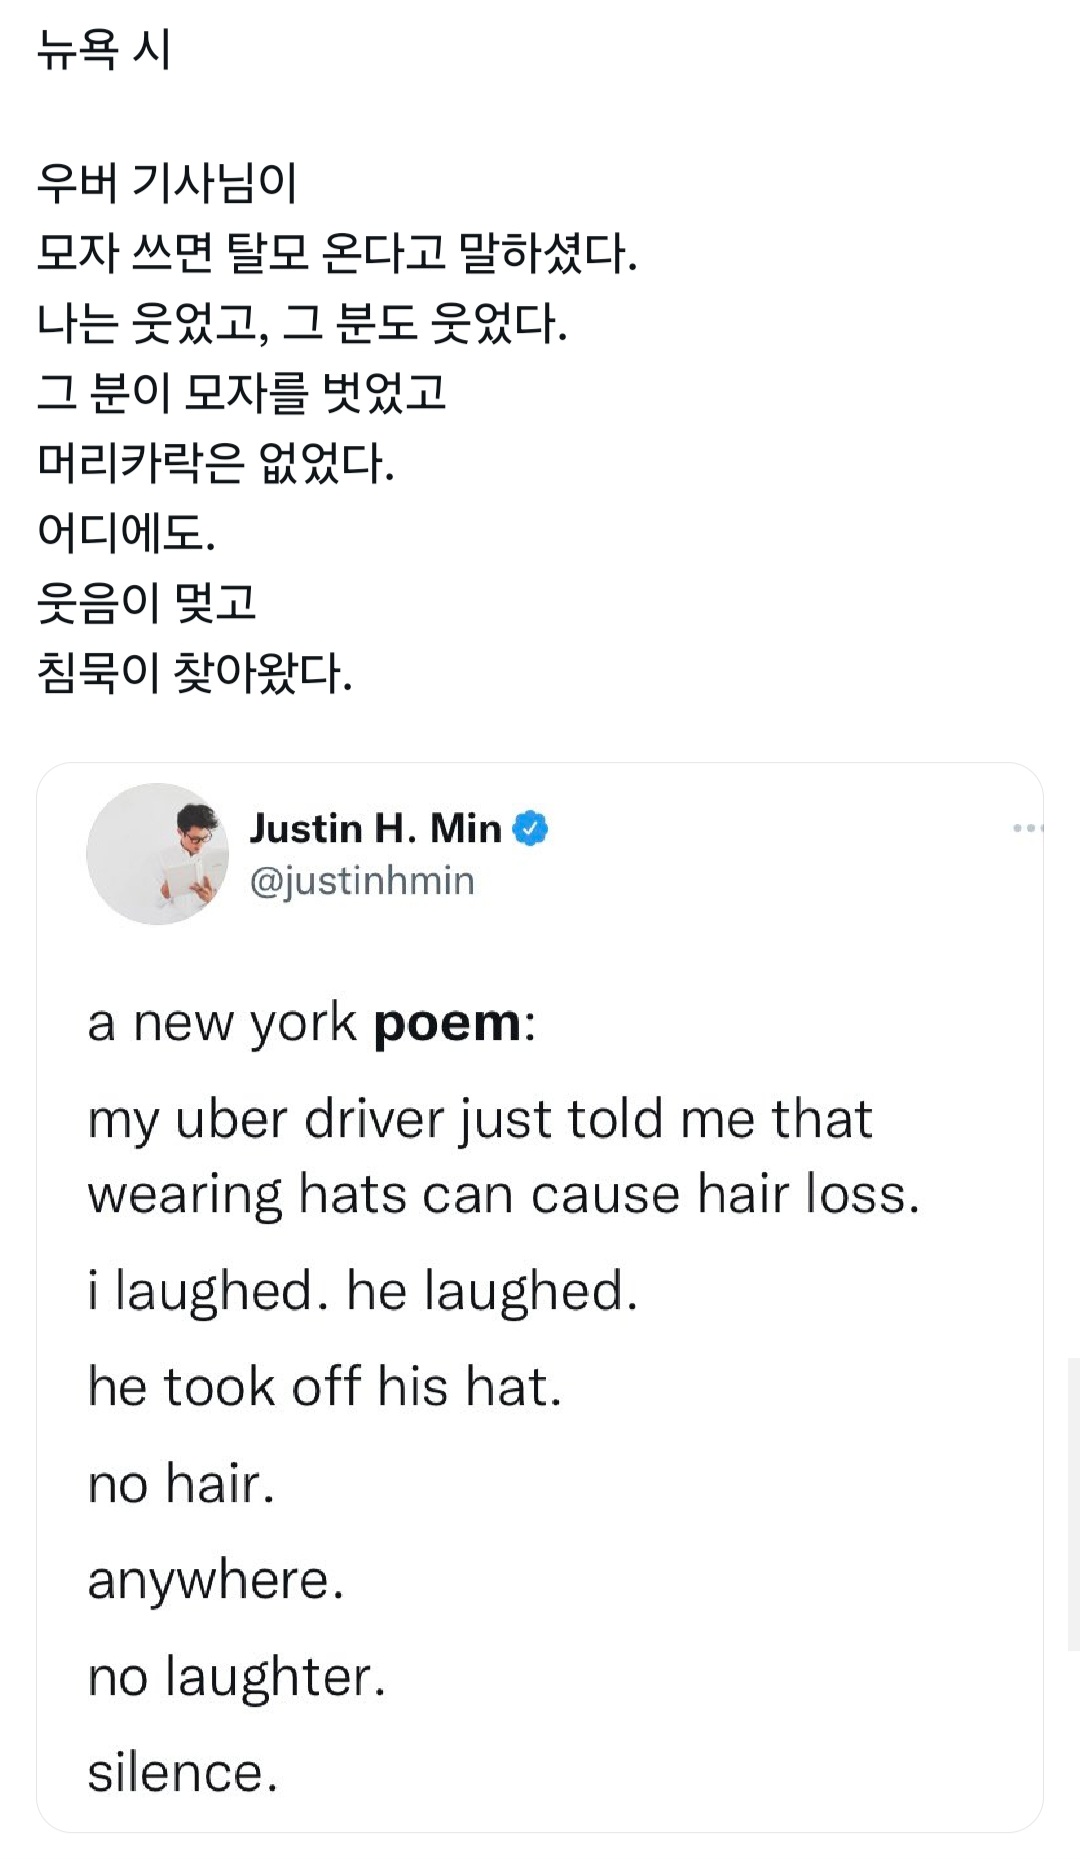Viewport: 1080px width, 1859px height.
Task: Click the @justinhmin handle
Action: pos(361,881)
